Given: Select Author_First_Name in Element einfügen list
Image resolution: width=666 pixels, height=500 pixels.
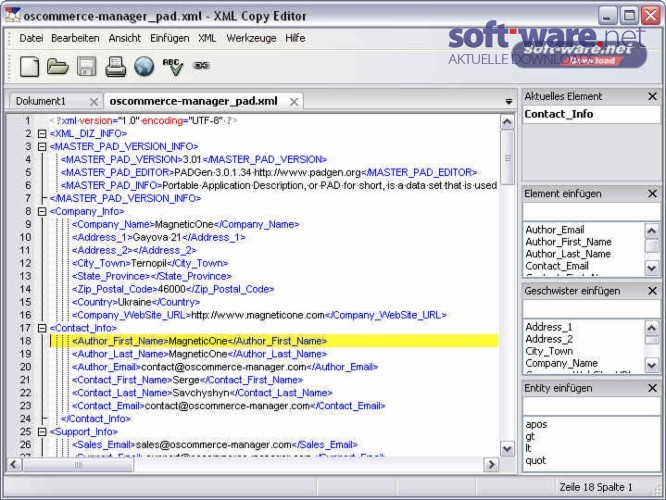Looking at the screenshot, I should point(568,242).
